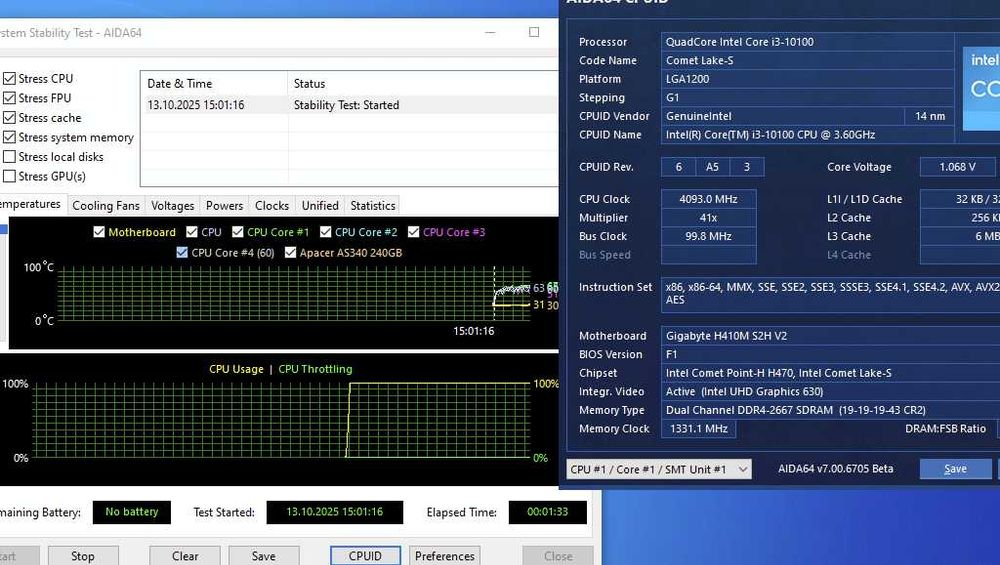Switch to Clocks tab

pyautogui.click(x=272, y=205)
